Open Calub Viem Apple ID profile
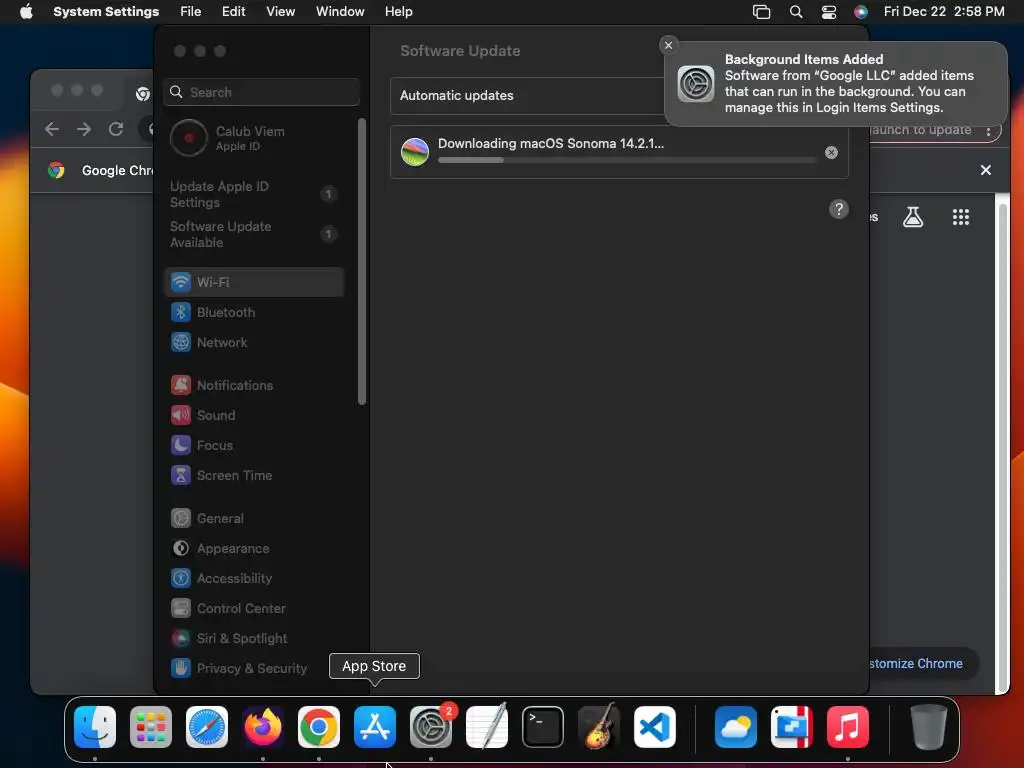Screen dimensions: 1024x768 [x=254, y=138]
